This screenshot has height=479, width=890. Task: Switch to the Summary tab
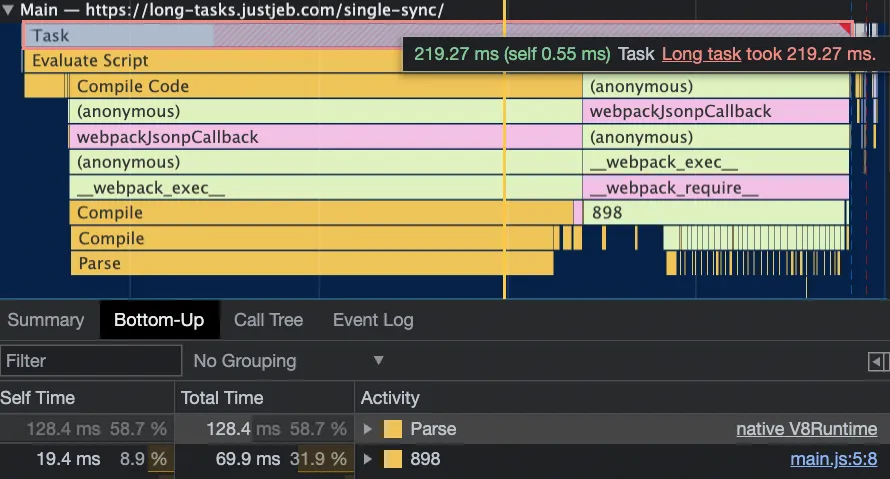pos(45,320)
